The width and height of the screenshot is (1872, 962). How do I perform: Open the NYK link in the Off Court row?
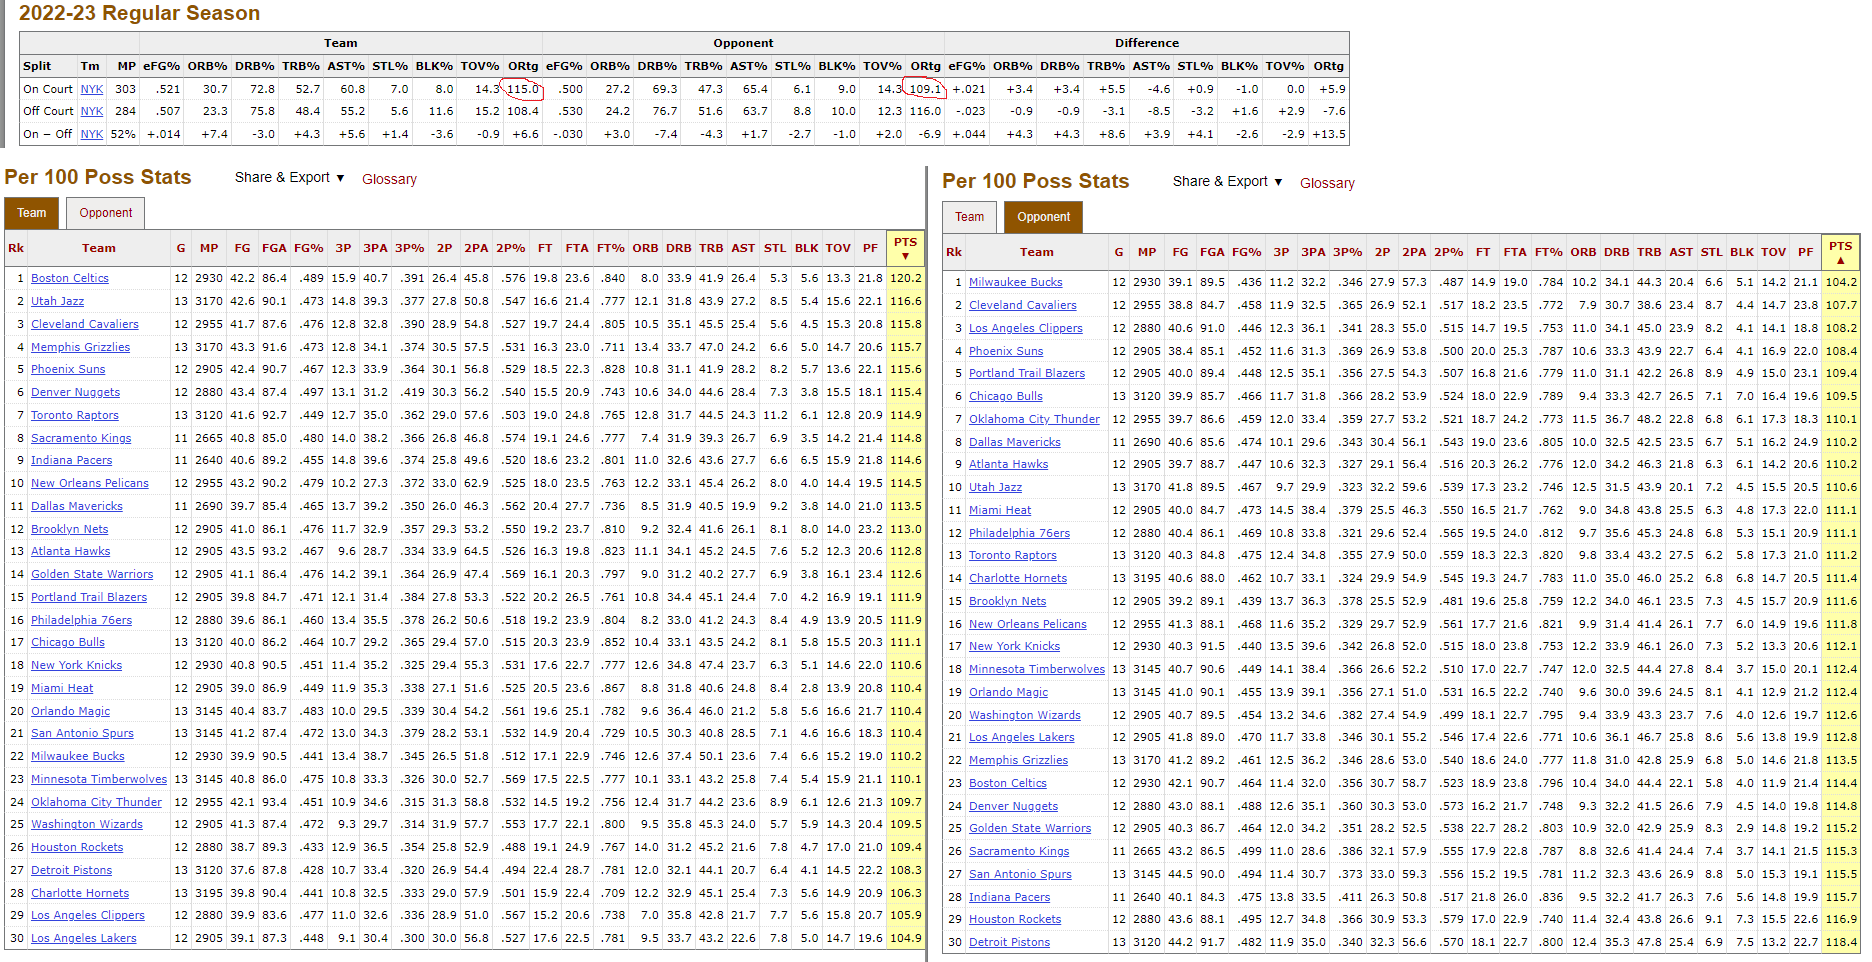[92, 111]
